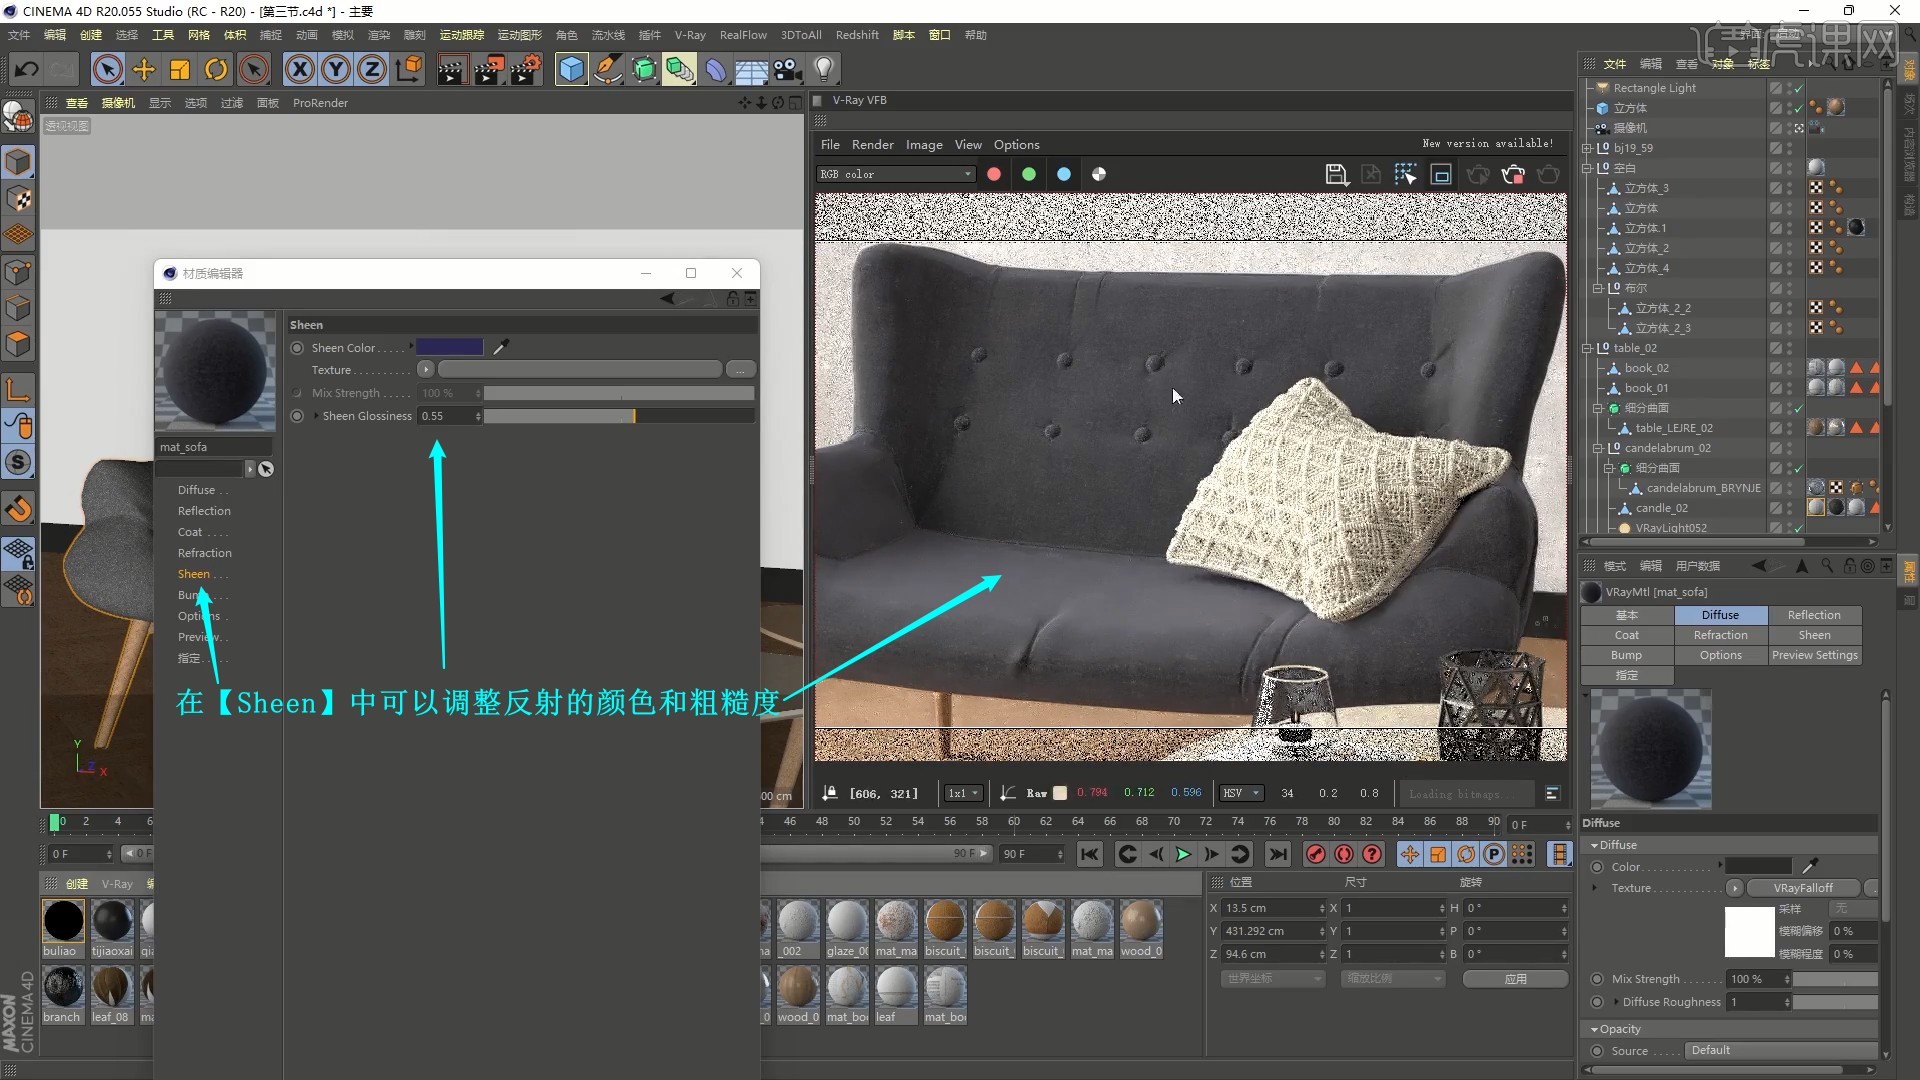The width and height of the screenshot is (1920, 1080).
Task: Click the VRayFalloff texture button
Action: tap(1803, 888)
